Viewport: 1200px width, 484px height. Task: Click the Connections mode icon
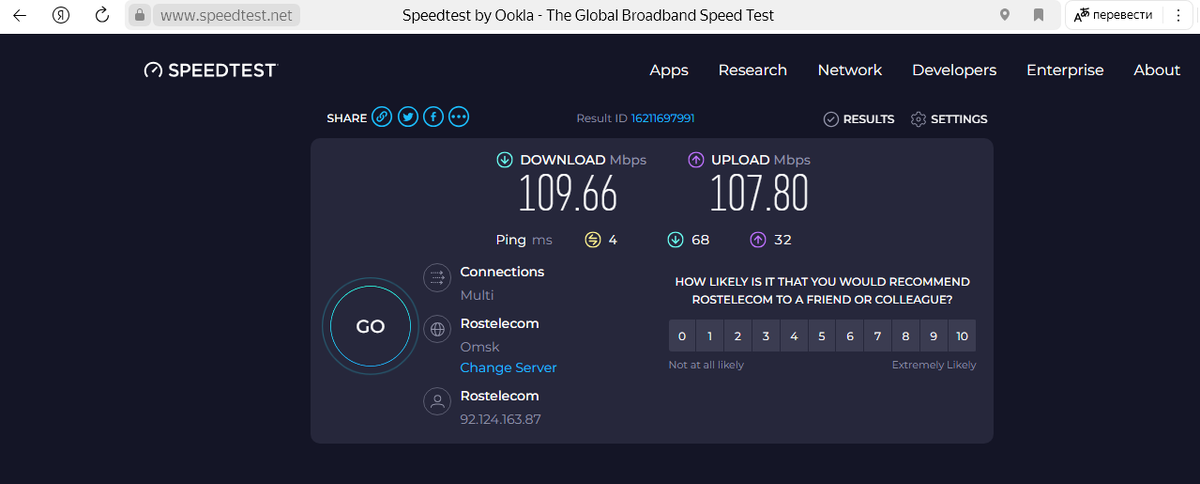point(437,278)
